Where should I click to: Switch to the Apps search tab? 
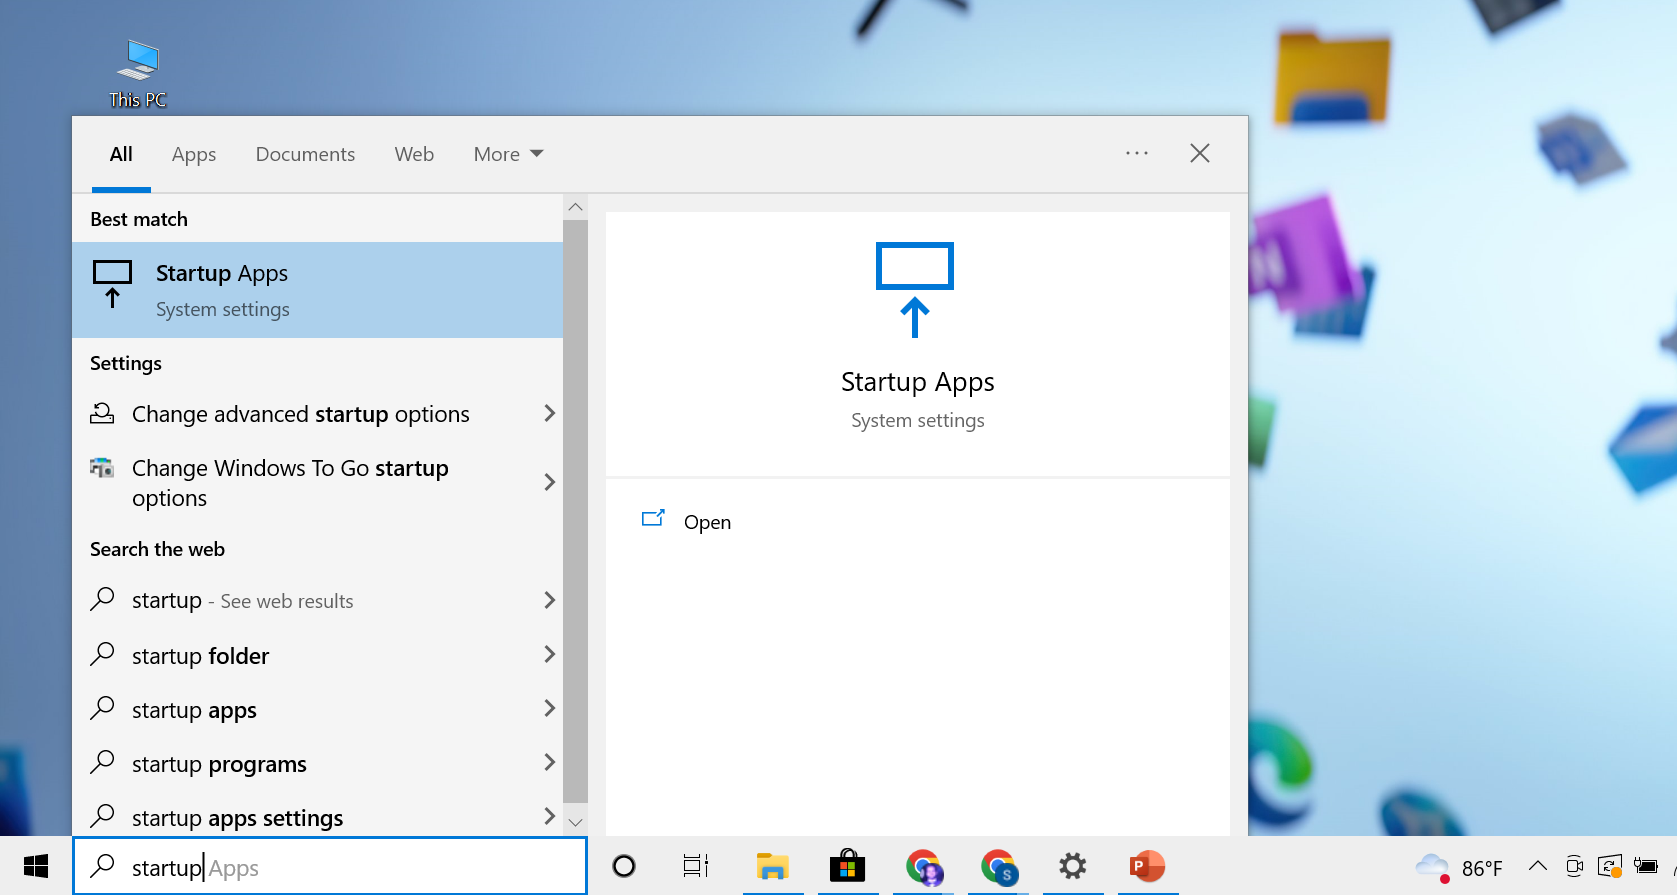194,154
